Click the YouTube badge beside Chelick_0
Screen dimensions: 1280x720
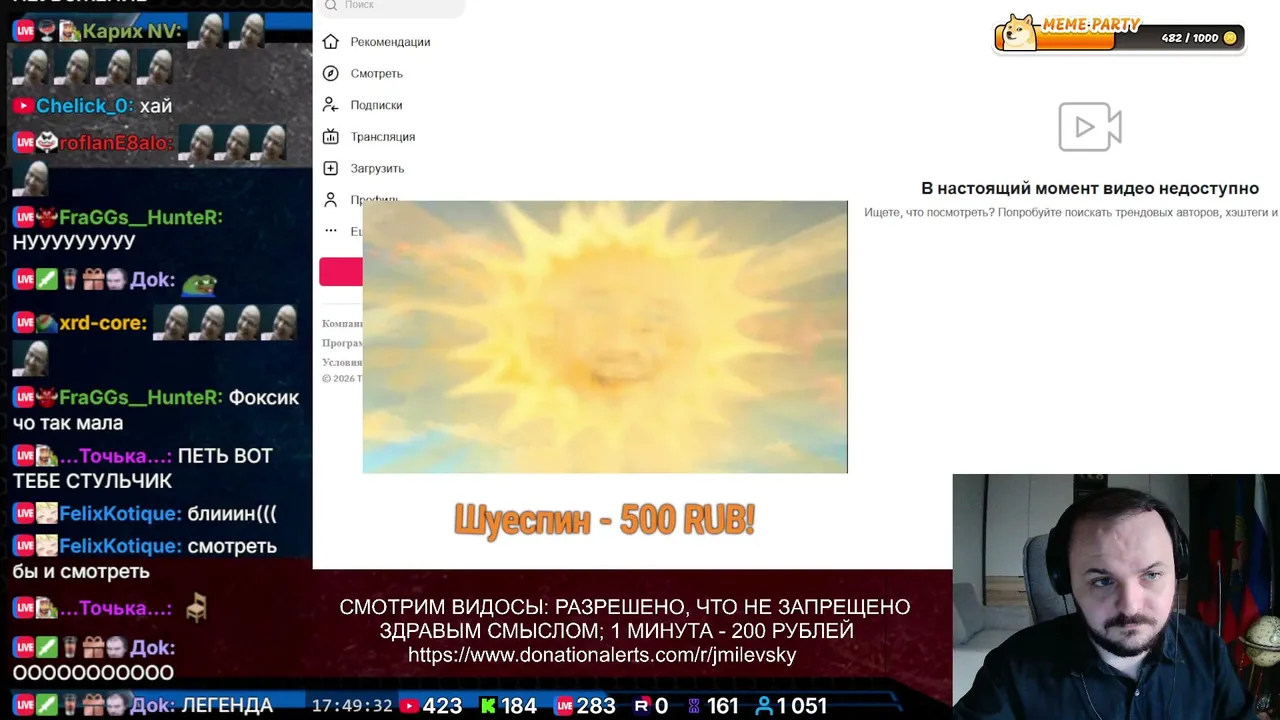point(23,106)
